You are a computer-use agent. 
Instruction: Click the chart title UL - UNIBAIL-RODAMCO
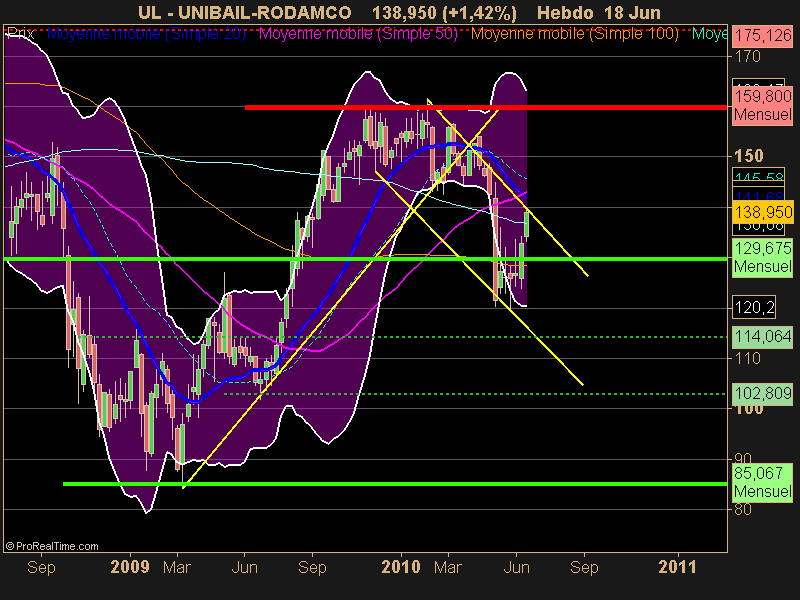pos(244,12)
